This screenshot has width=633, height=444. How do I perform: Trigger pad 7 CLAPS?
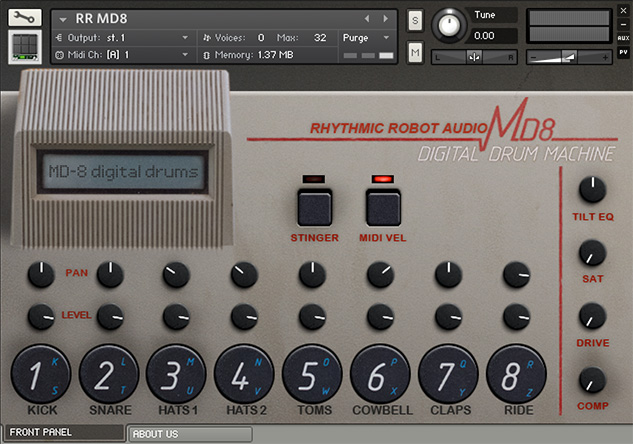coord(448,374)
